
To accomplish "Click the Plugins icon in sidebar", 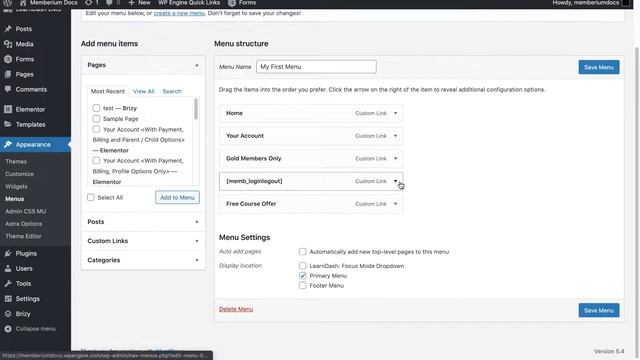I will click(8, 253).
